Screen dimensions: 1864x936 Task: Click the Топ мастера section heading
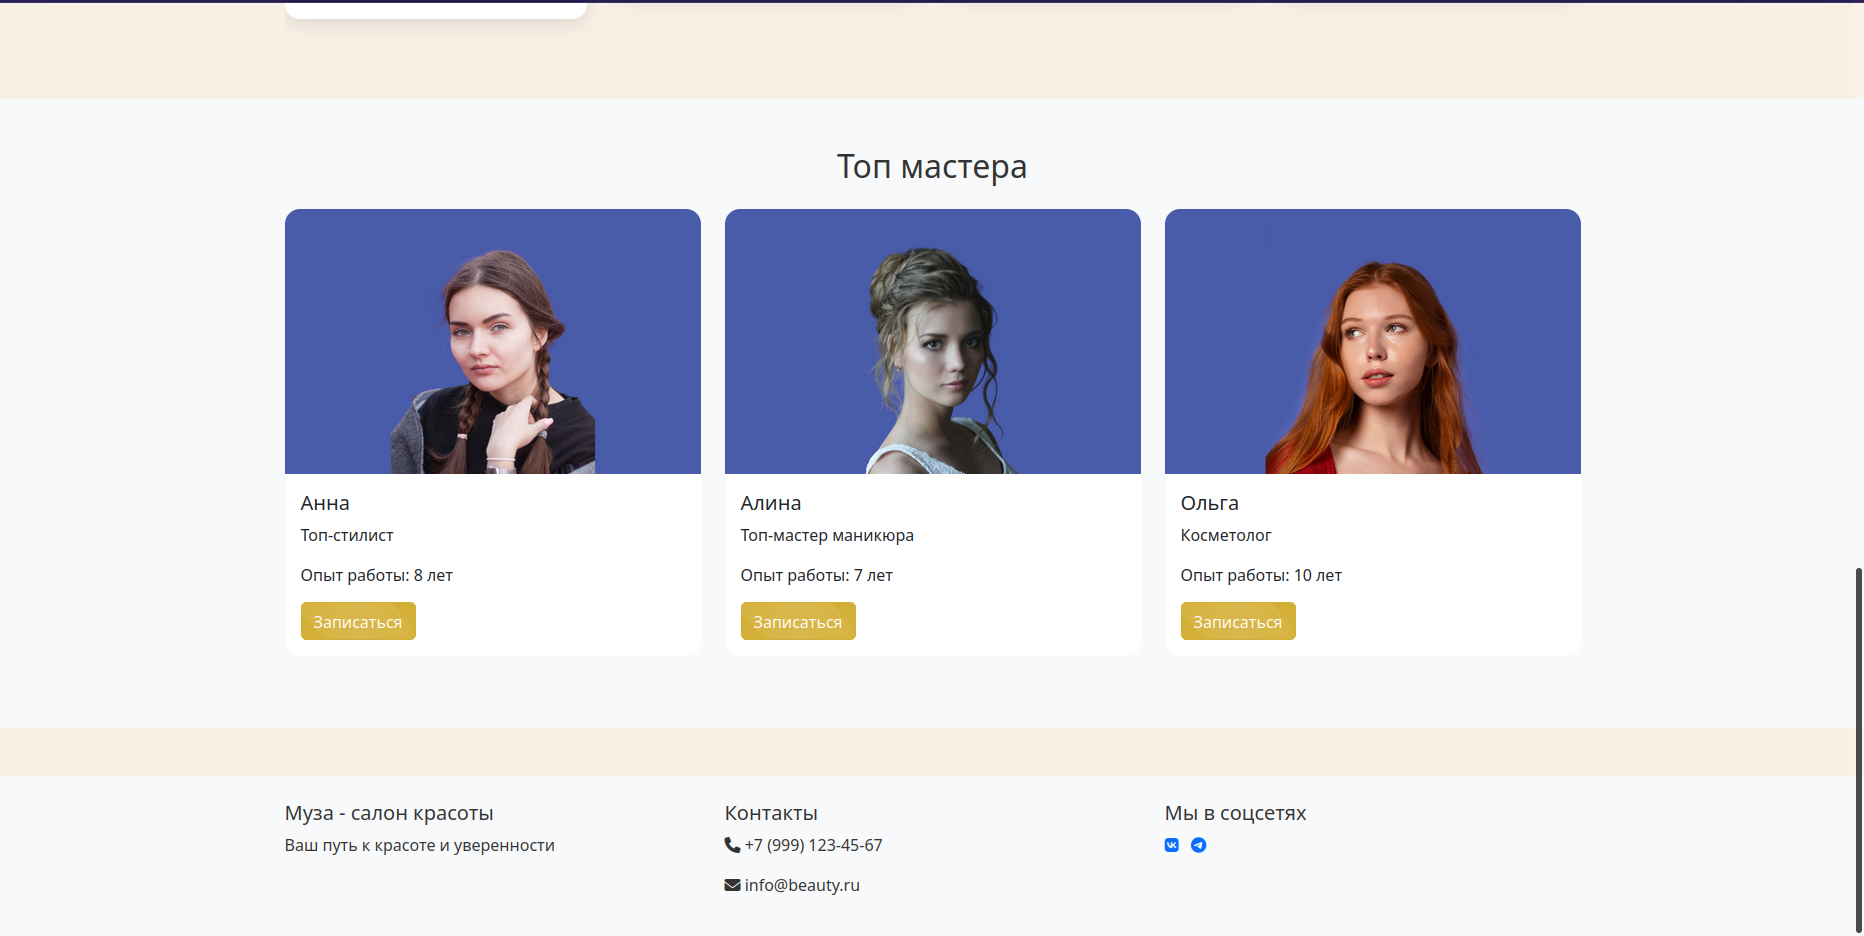931,166
